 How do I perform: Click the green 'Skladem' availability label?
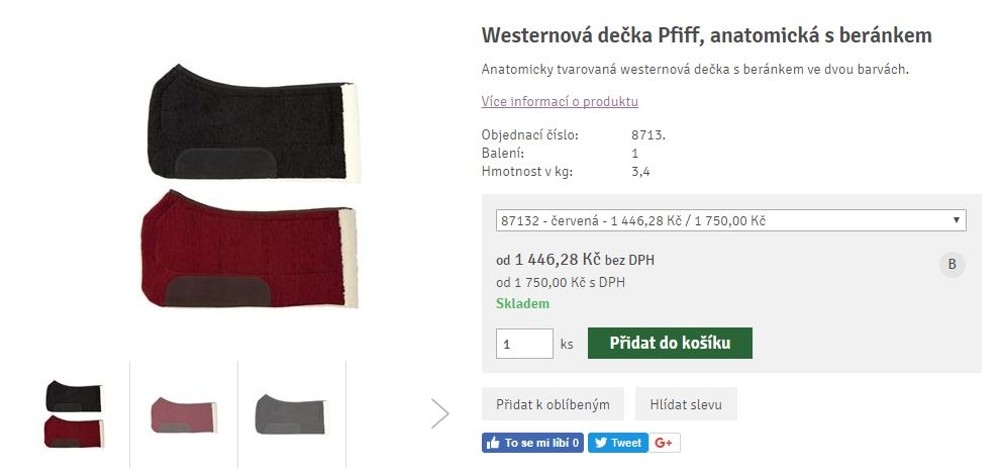coord(522,304)
